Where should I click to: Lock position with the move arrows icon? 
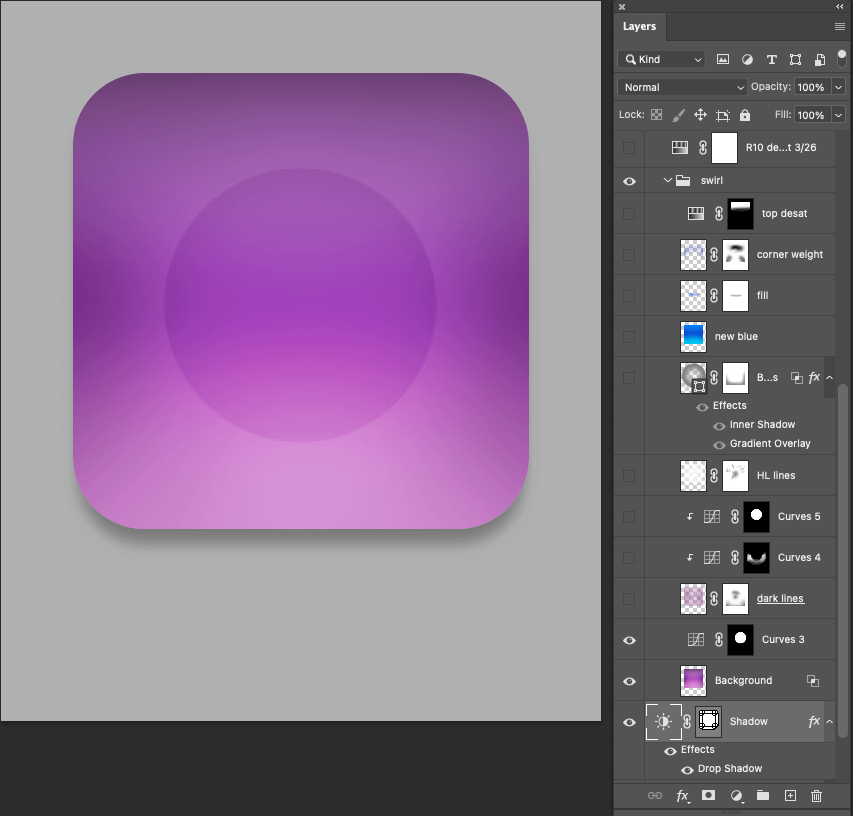click(x=700, y=116)
